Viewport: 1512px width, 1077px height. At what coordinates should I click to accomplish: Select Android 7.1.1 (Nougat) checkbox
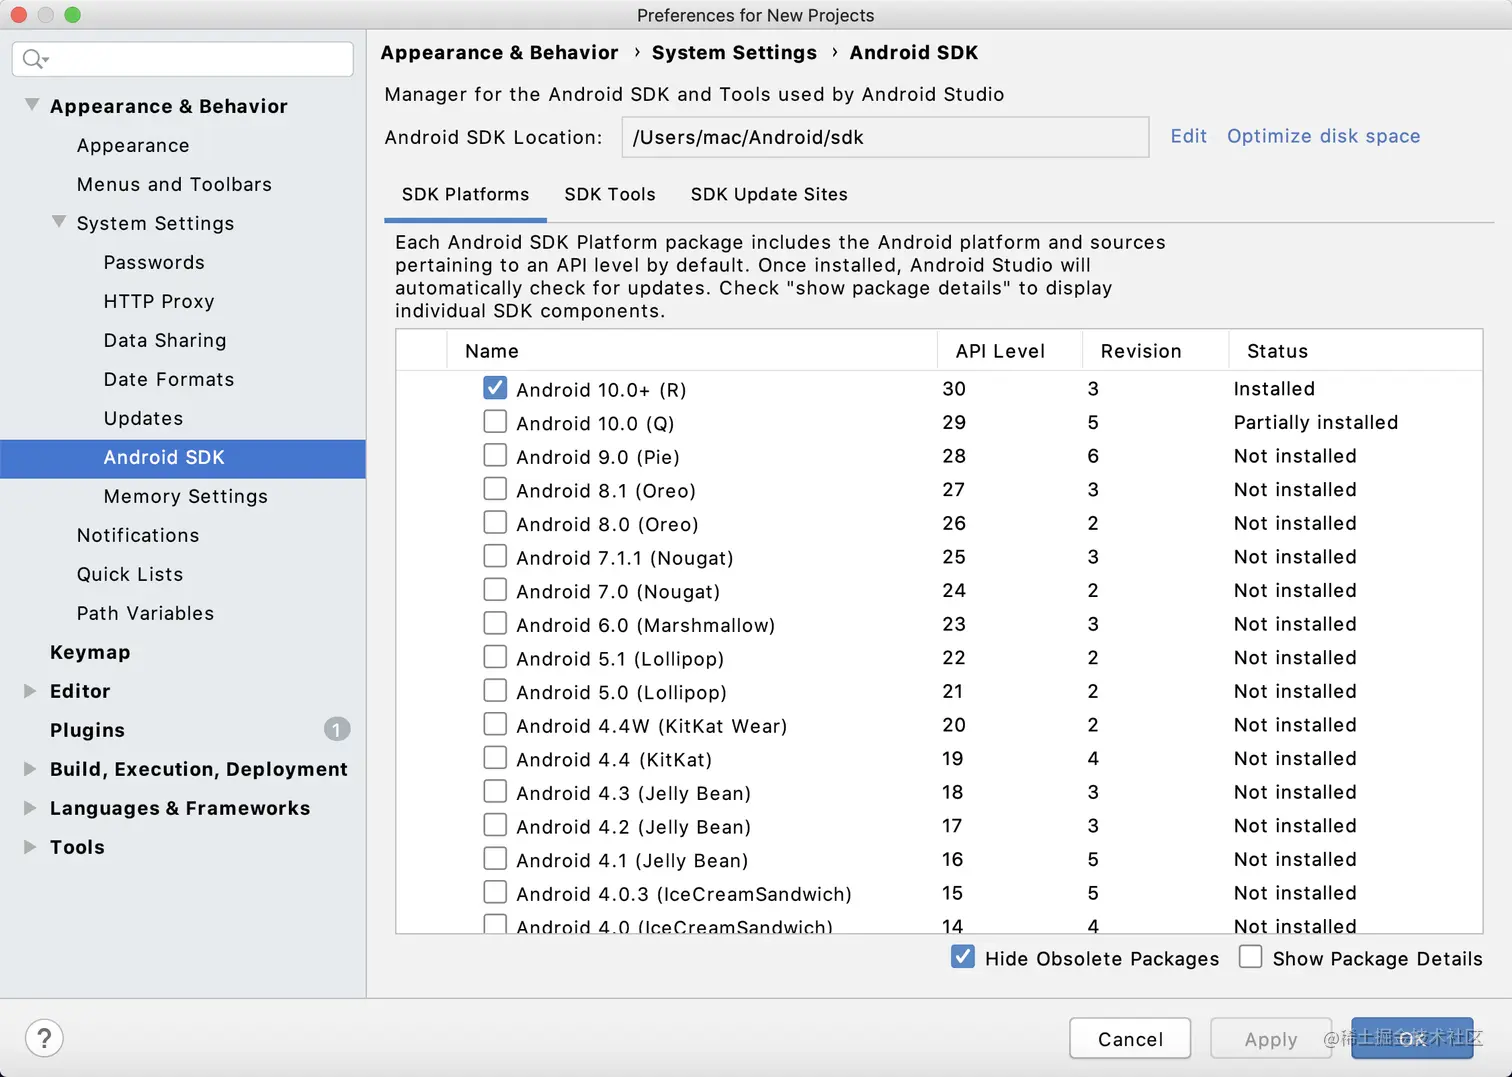tap(495, 556)
